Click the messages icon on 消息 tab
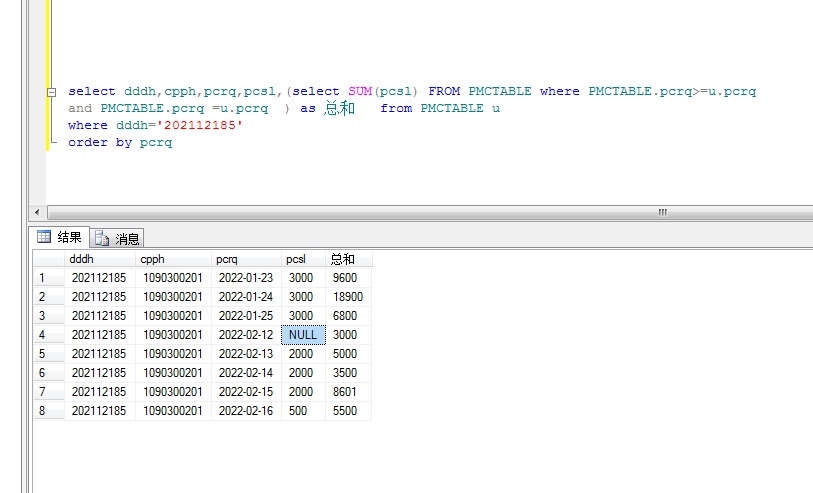This screenshot has width=813, height=493. pos(102,238)
